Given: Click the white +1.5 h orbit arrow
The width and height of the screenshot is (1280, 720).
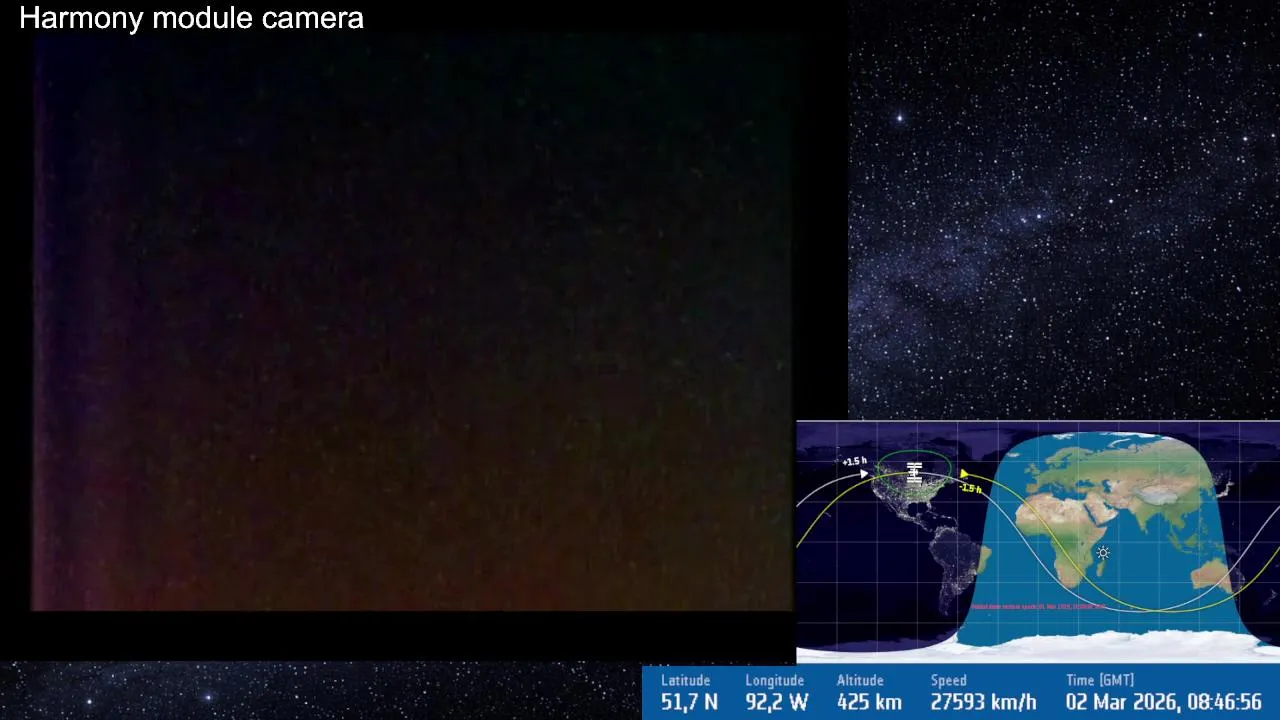Looking at the screenshot, I should click(x=865, y=474).
